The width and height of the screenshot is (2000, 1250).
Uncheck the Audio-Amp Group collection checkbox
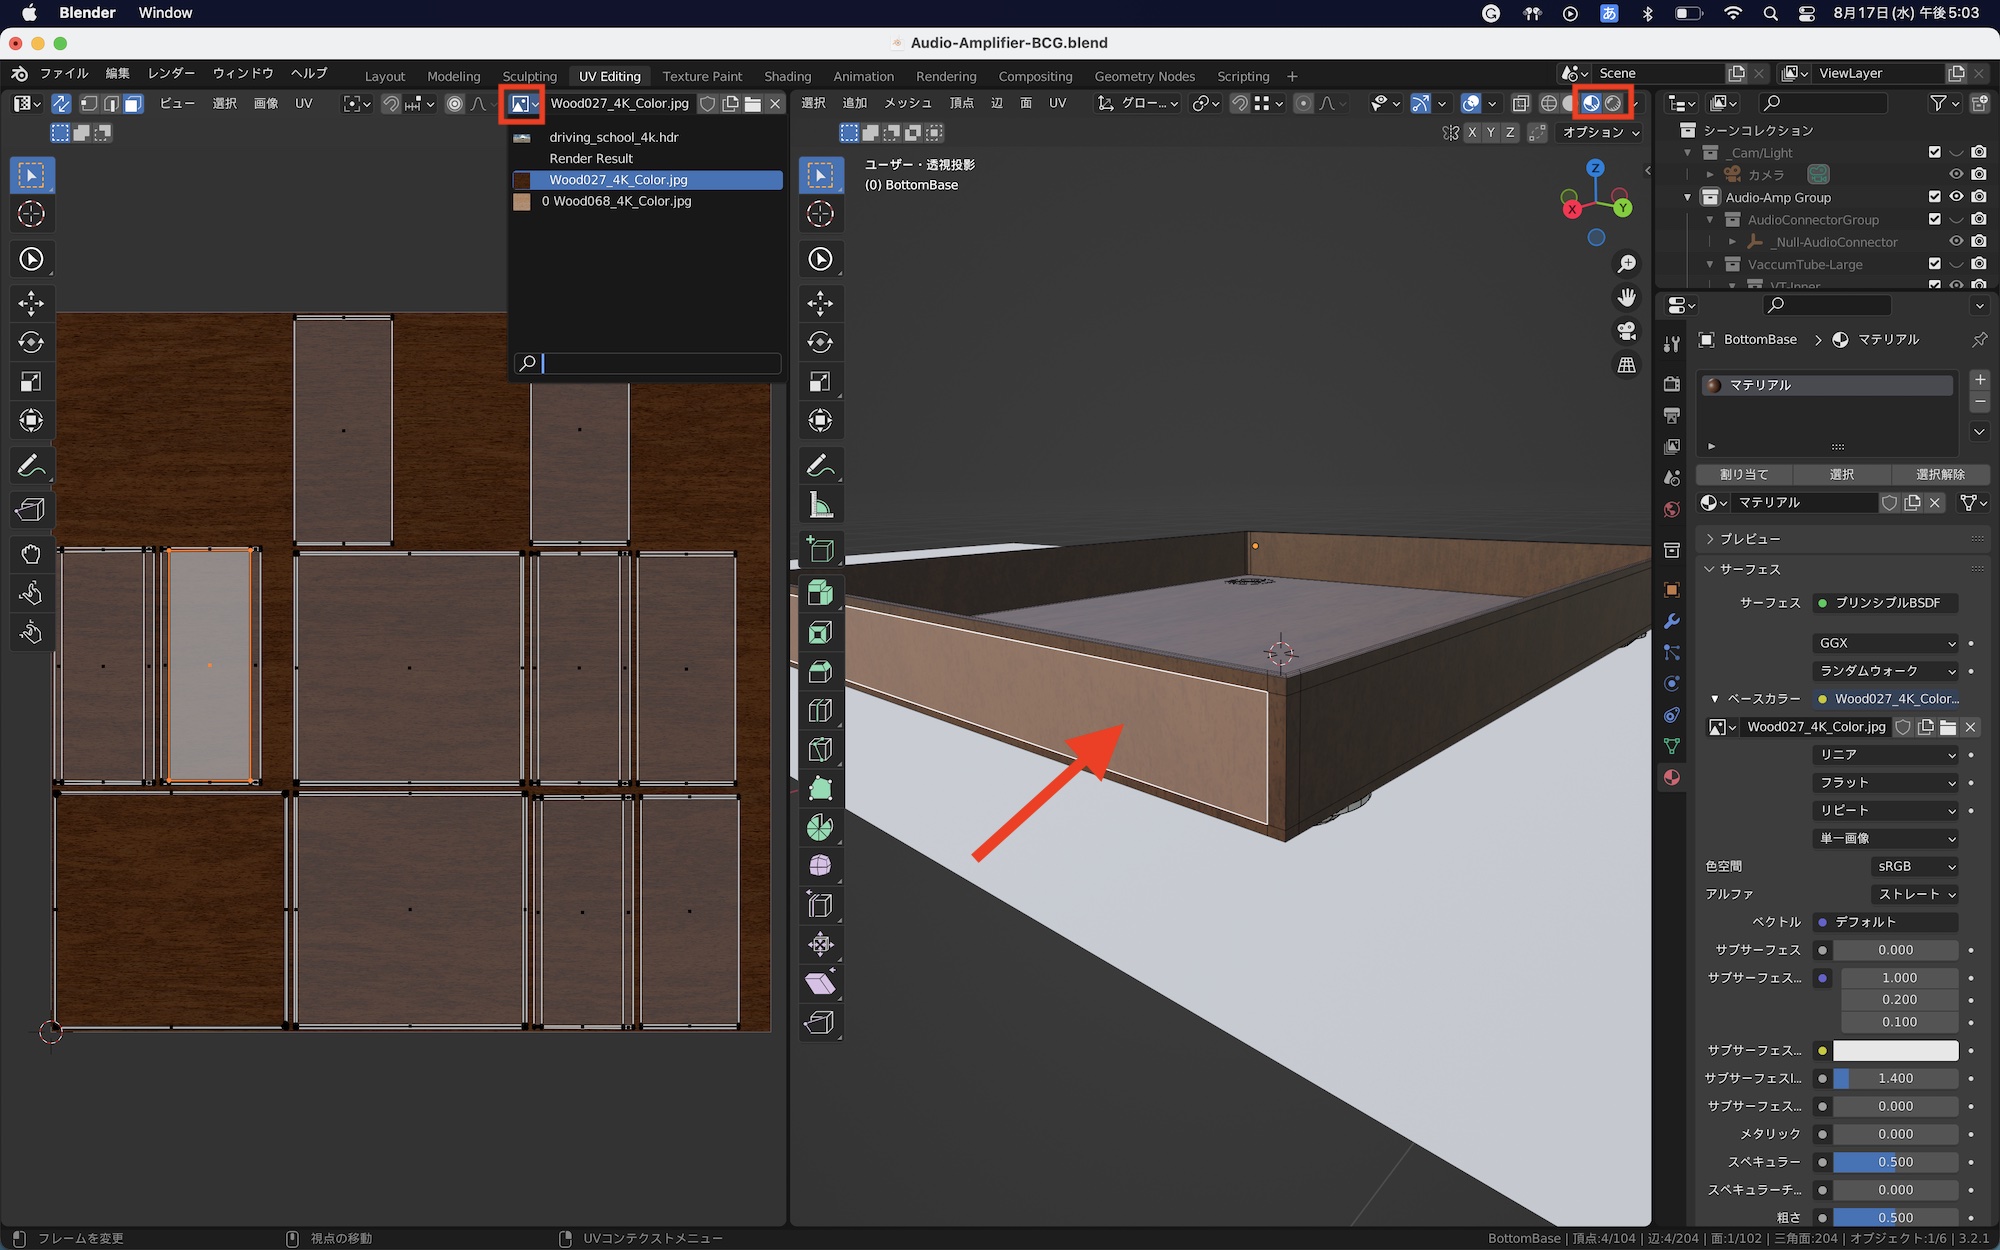click(1934, 197)
